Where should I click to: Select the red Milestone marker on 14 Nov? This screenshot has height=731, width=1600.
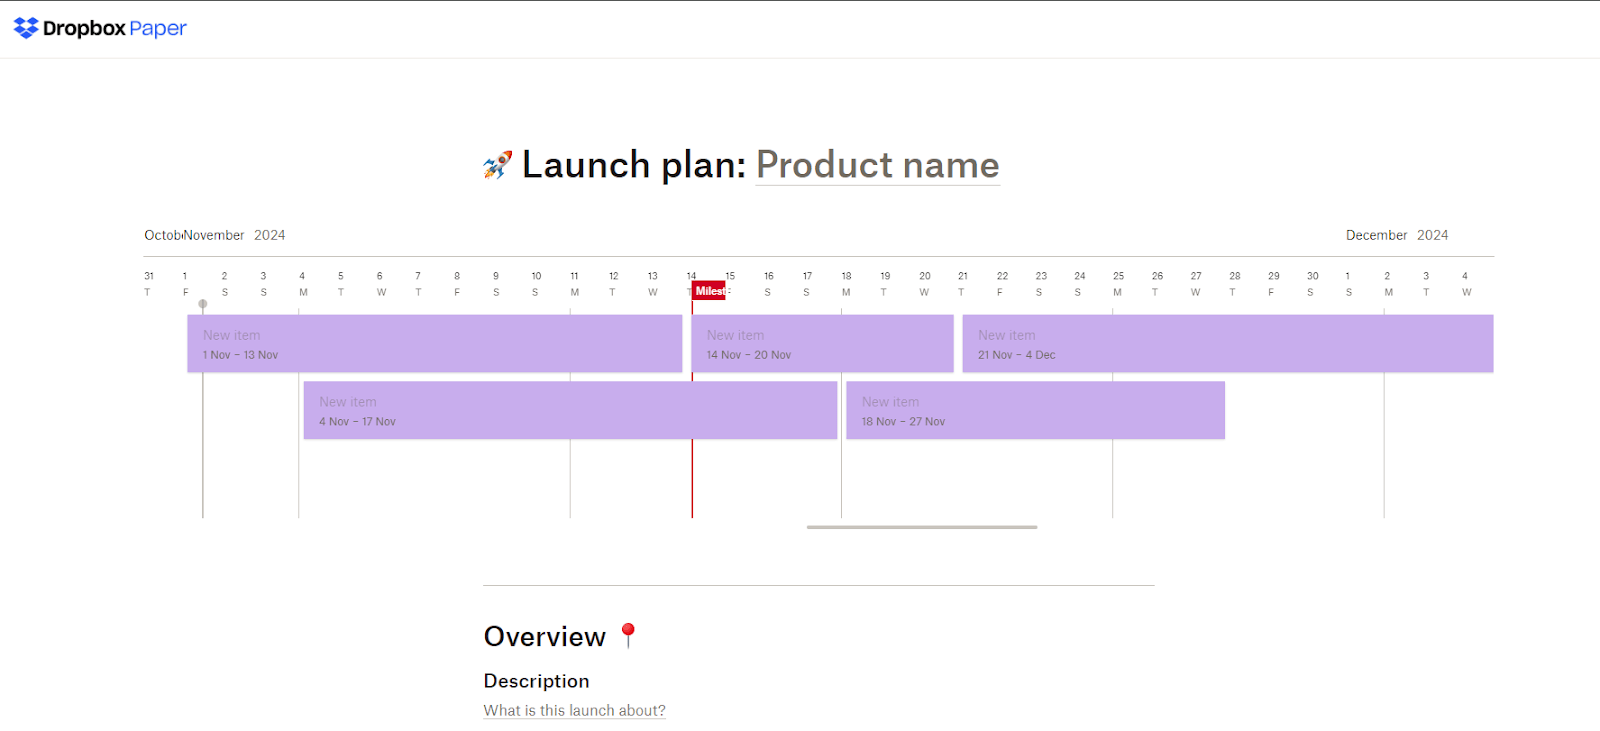709,290
